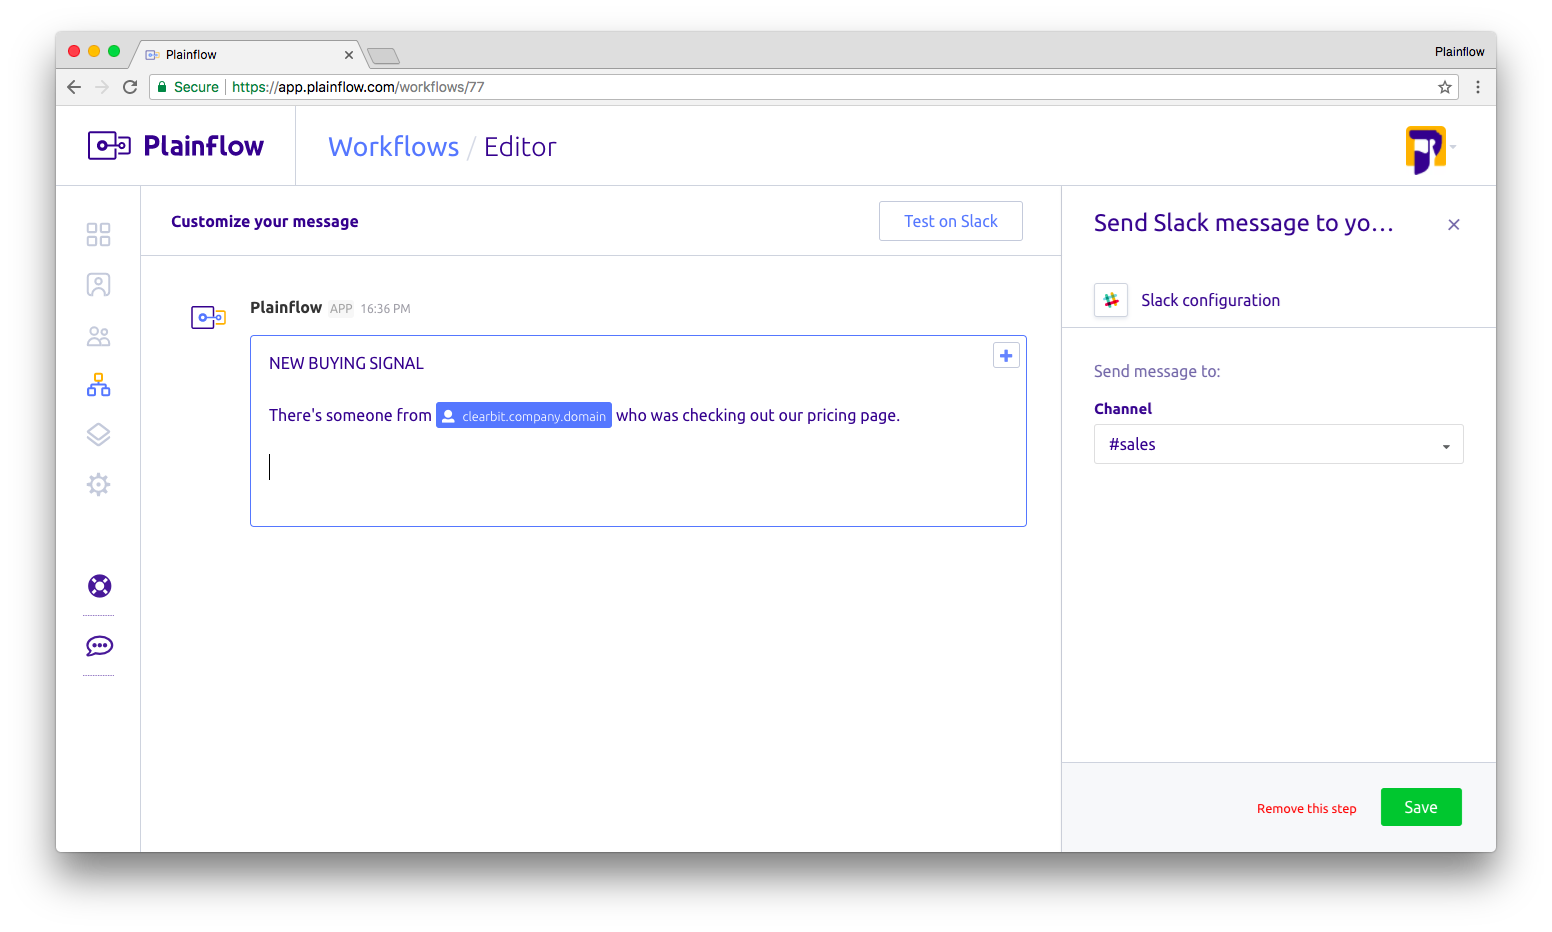Click the Plainflow sender name

pos(286,307)
